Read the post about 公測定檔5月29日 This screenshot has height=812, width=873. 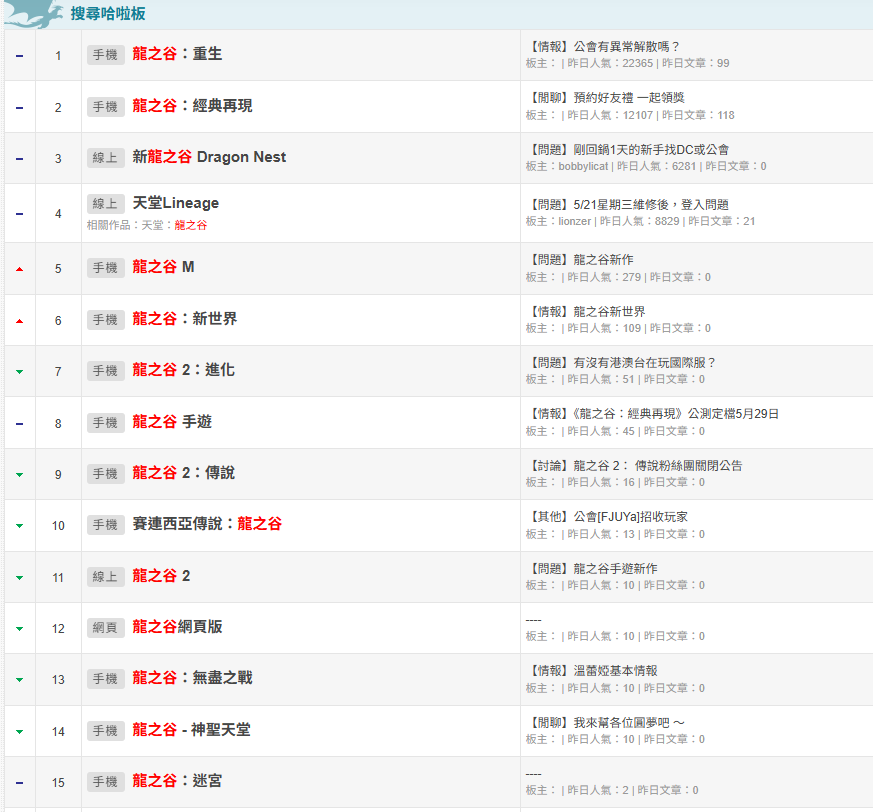653,414
